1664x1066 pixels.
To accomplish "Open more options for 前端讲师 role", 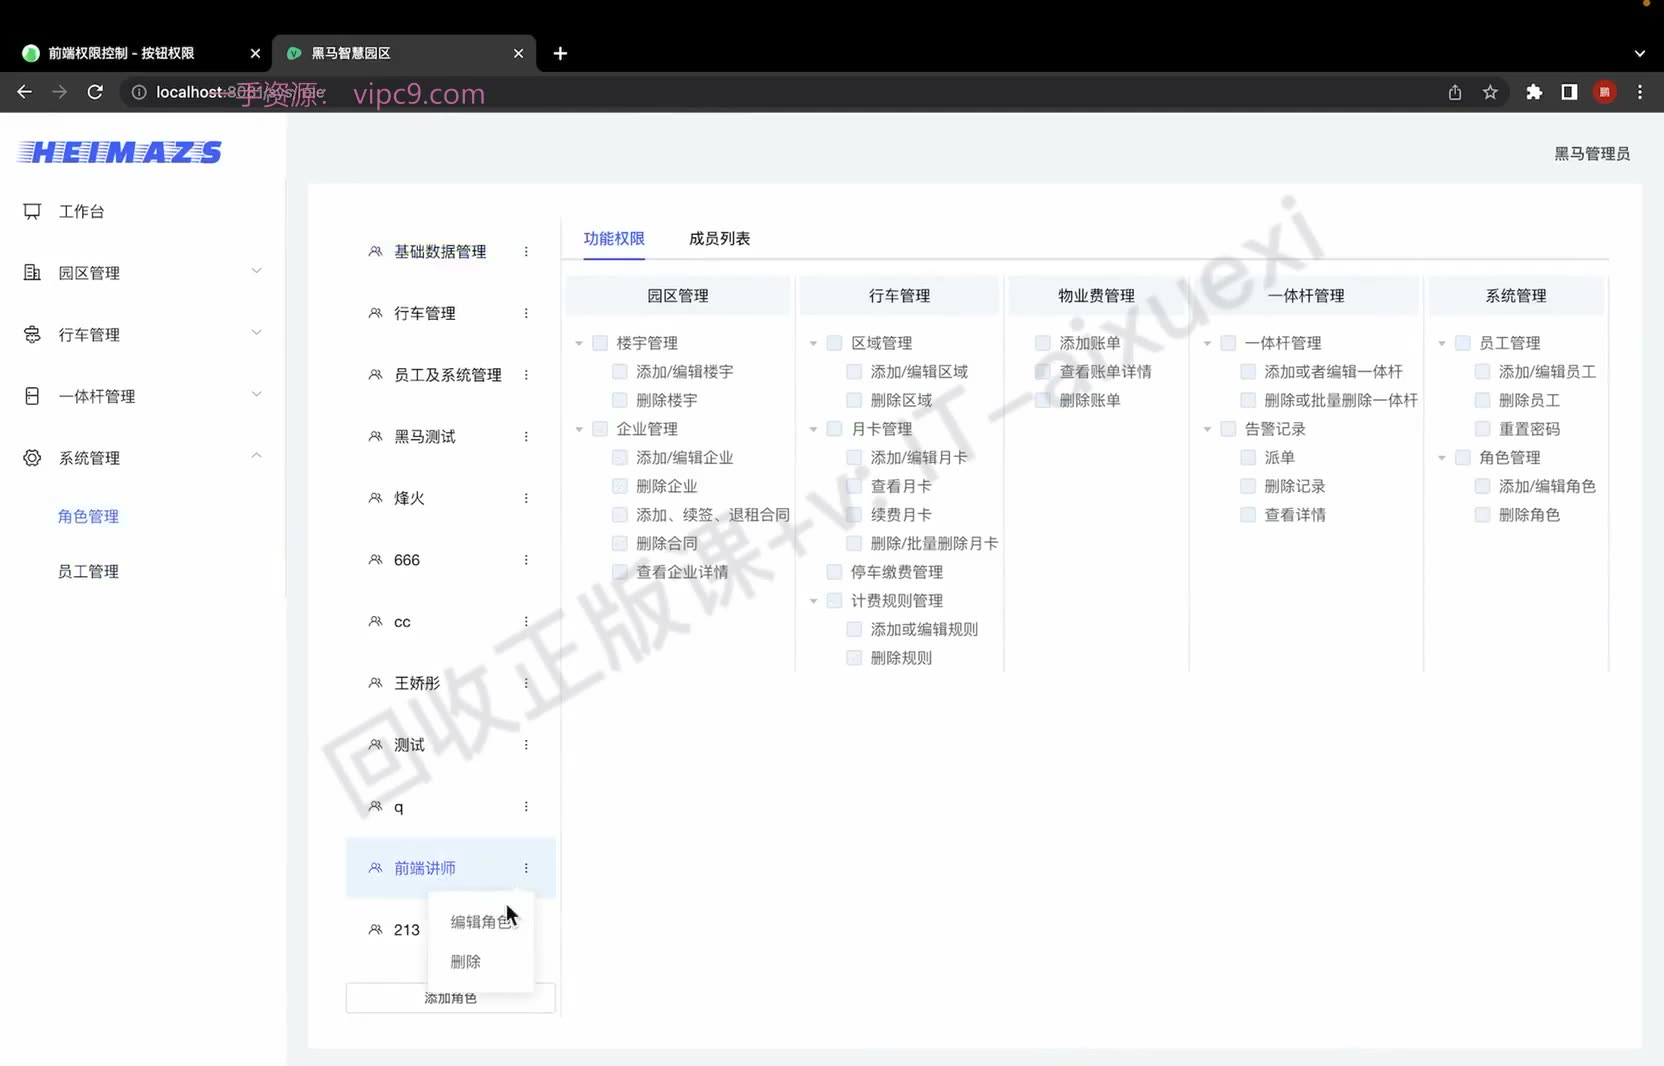I will [526, 868].
